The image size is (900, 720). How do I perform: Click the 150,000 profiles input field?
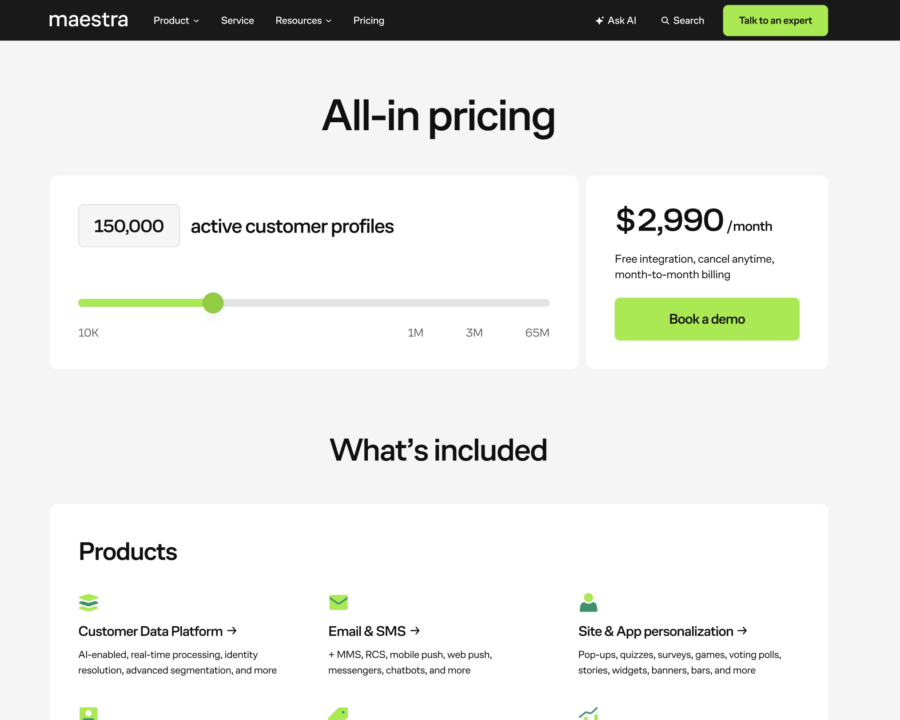(129, 226)
